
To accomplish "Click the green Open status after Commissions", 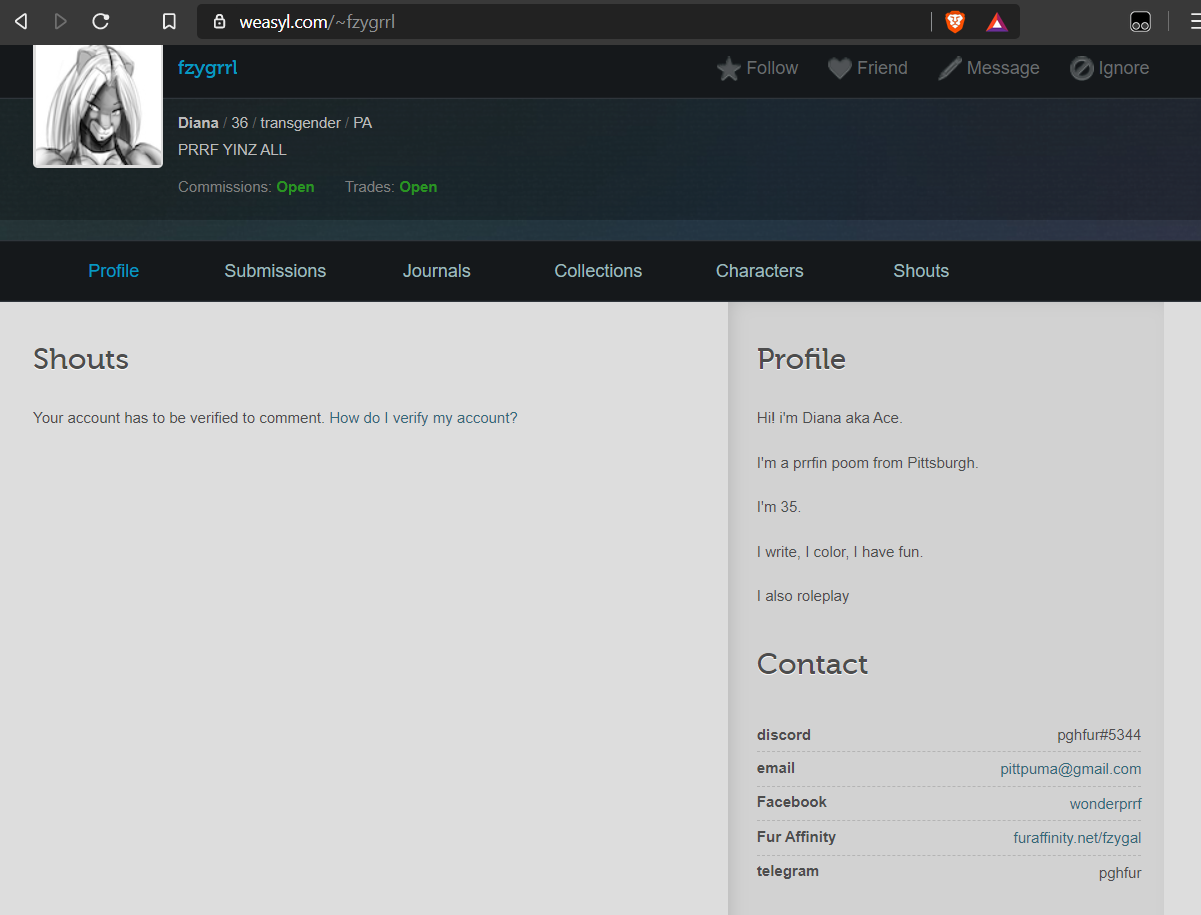I will tap(295, 187).
